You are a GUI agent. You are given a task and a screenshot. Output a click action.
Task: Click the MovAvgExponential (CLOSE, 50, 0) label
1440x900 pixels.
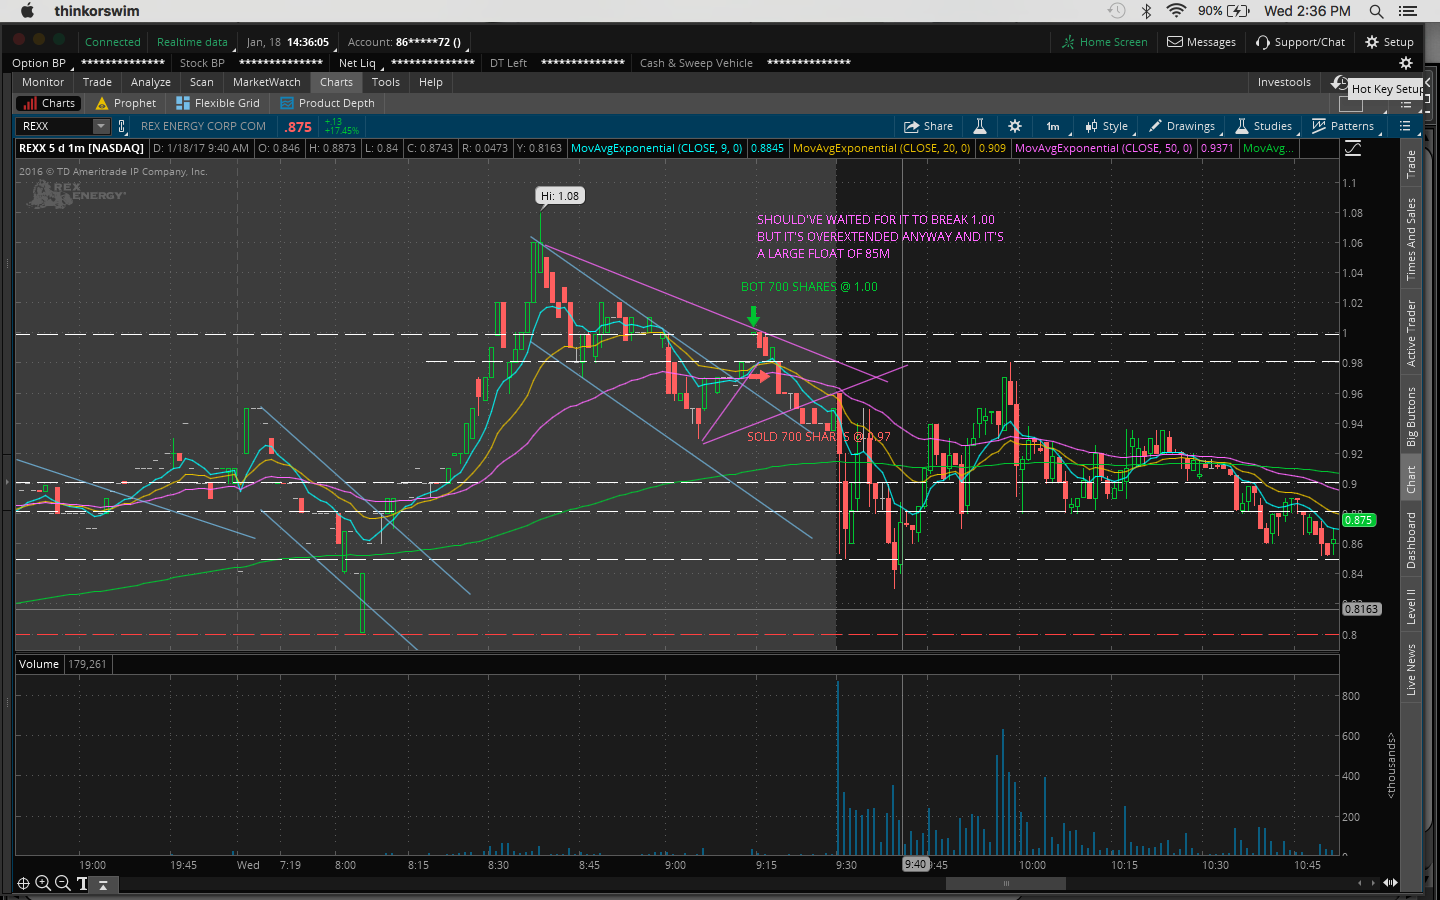pos(1103,148)
